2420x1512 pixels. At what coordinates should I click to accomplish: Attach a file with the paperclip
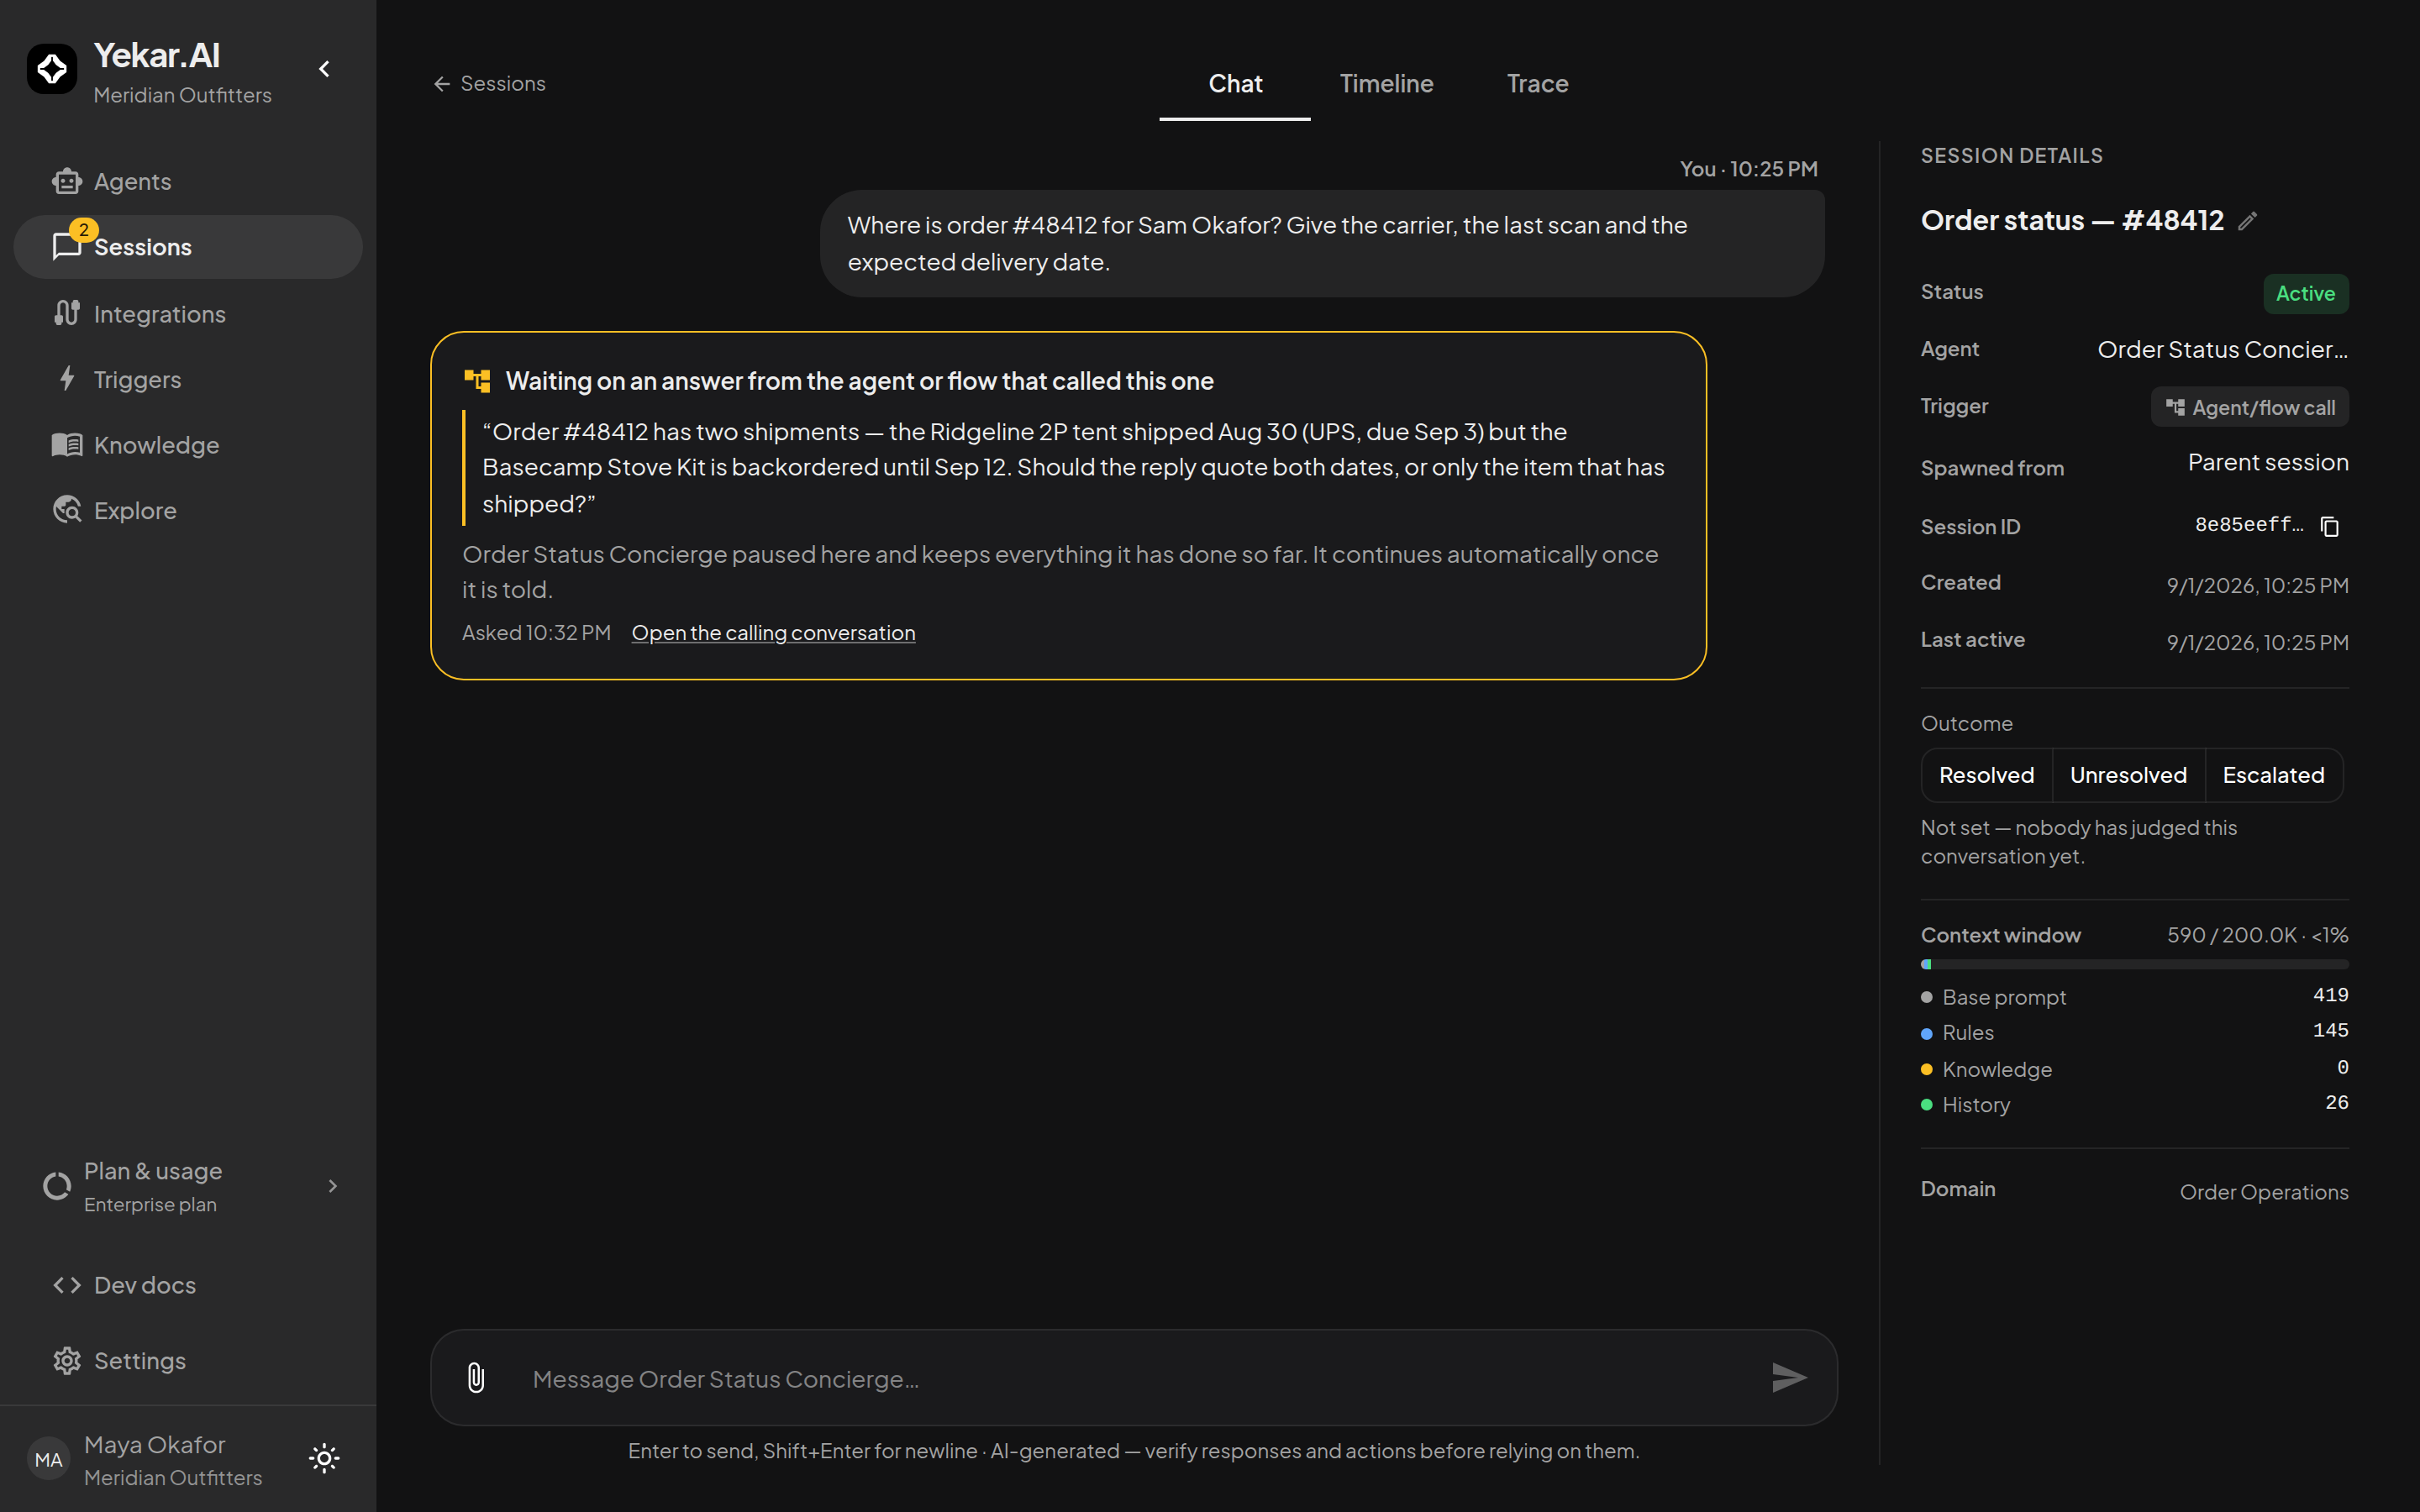pyautogui.click(x=476, y=1378)
